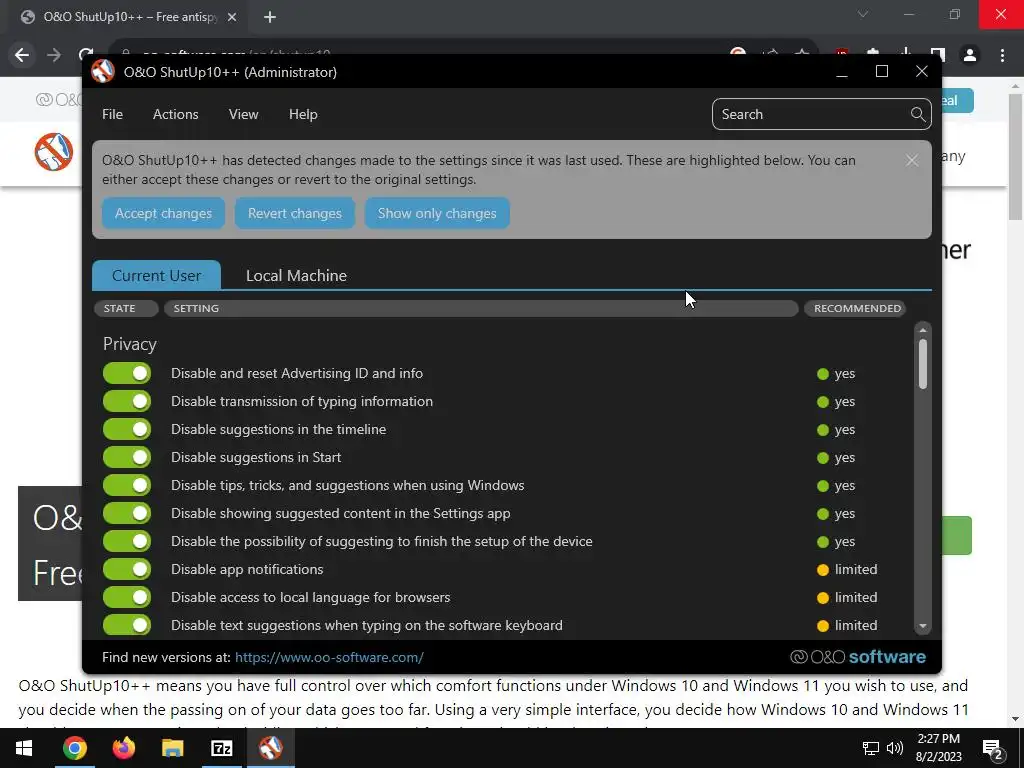Close the O&O ShutUp10++ browser tab

[232, 17]
